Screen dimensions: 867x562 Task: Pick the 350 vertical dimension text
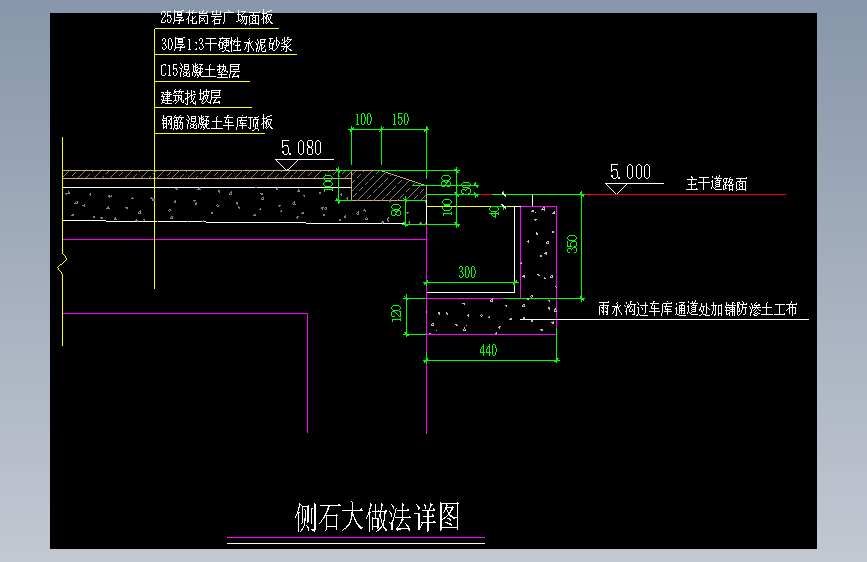(x=572, y=244)
